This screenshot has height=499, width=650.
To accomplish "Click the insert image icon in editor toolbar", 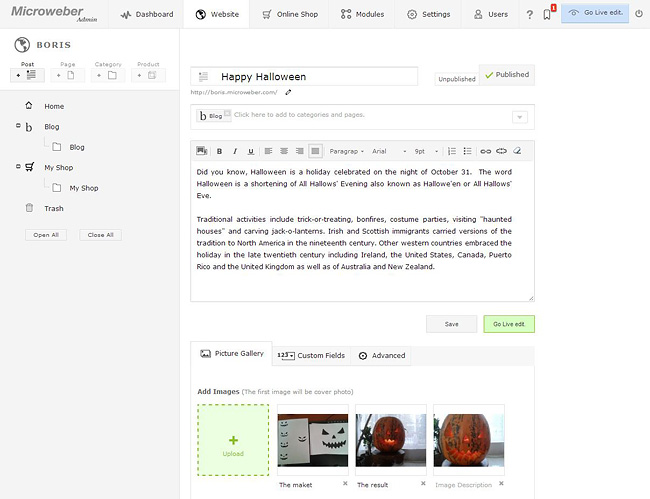I will 202,151.
